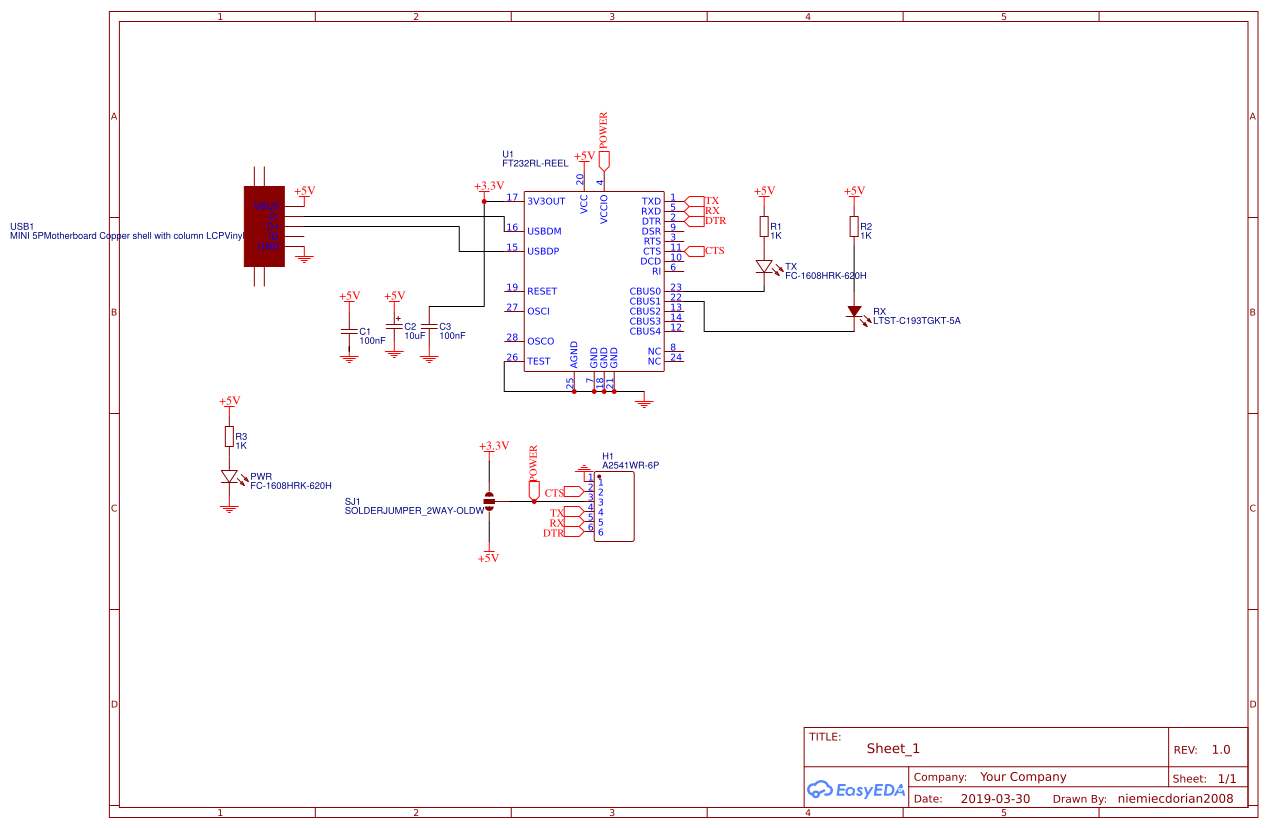Screen dimensions: 1268x828
Task: Click the PWR LED symbol near R3
Action: 228,477
